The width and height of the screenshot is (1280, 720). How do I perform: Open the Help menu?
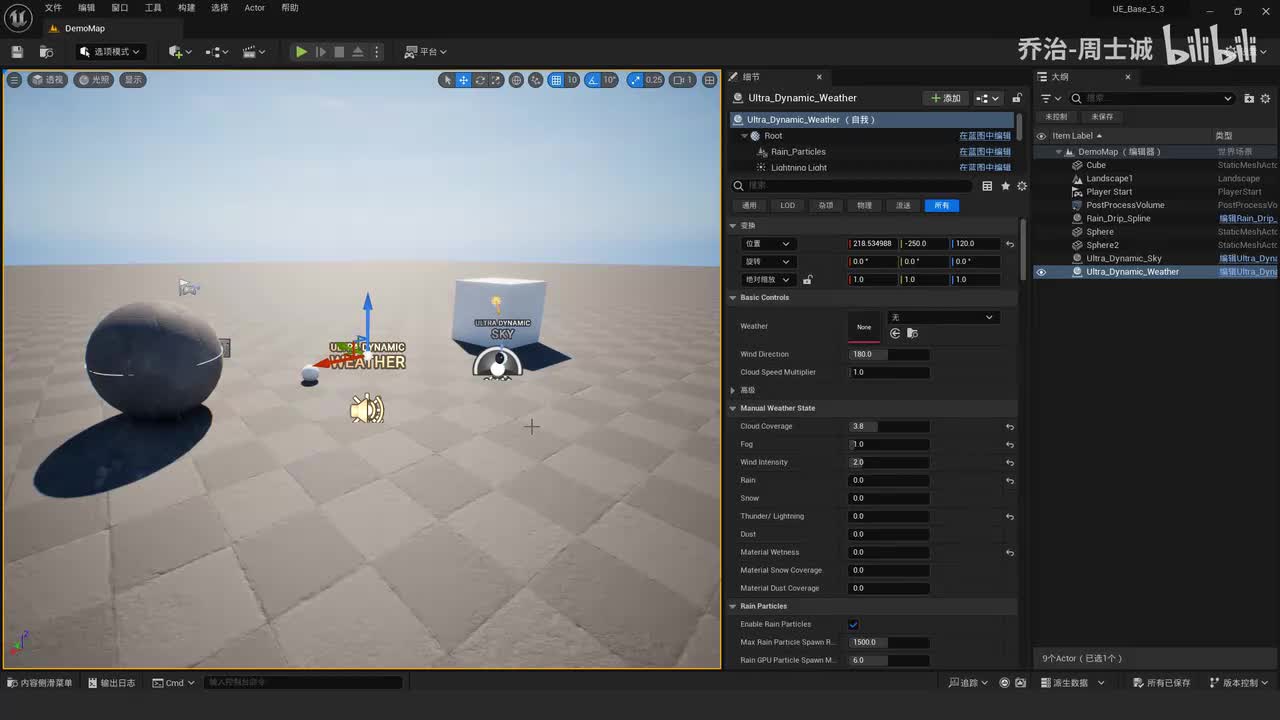(290, 8)
